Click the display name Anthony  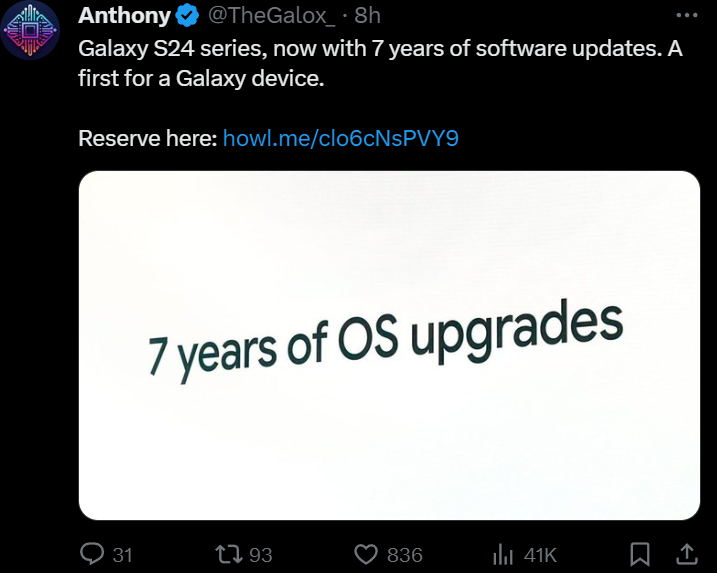point(124,16)
